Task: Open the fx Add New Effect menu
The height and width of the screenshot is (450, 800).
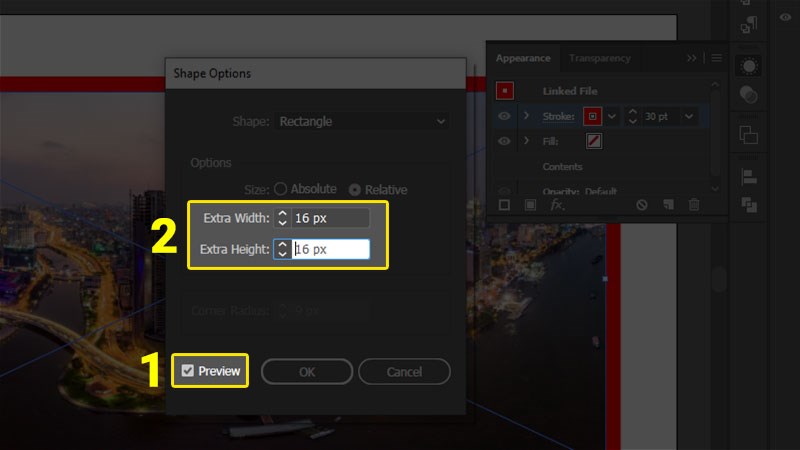Action: point(557,205)
